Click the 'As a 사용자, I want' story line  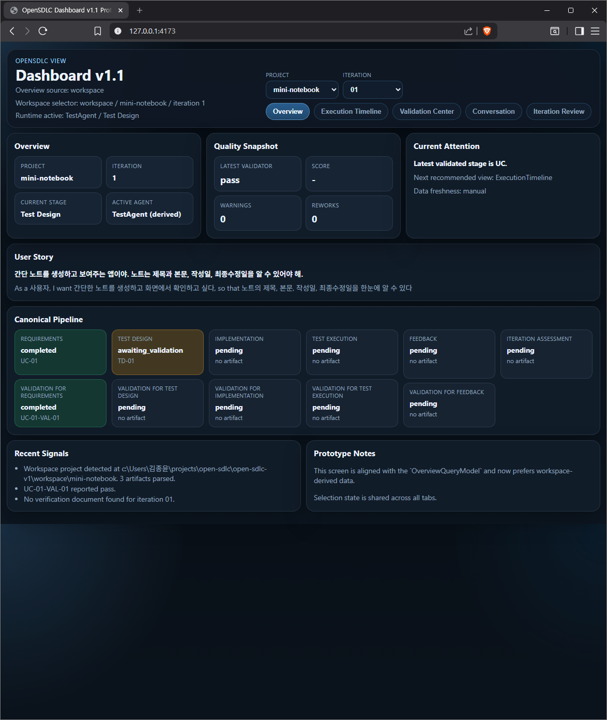213,288
